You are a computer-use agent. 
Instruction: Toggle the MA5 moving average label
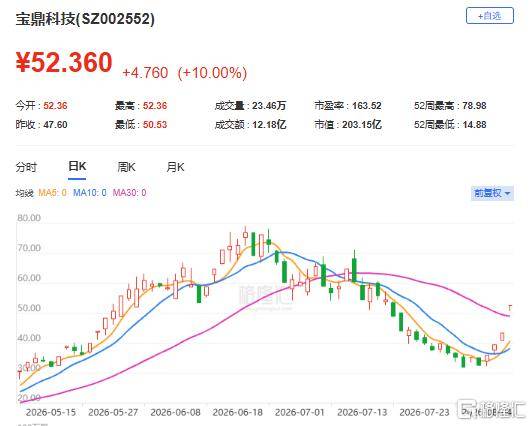pyautogui.click(x=52, y=193)
